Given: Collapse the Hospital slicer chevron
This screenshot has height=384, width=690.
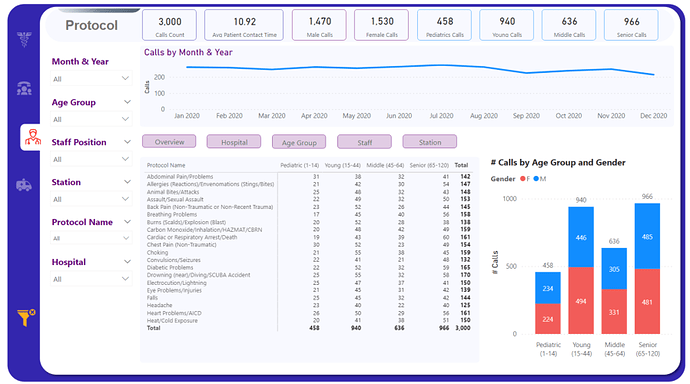Looking at the screenshot, I should click(127, 262).
